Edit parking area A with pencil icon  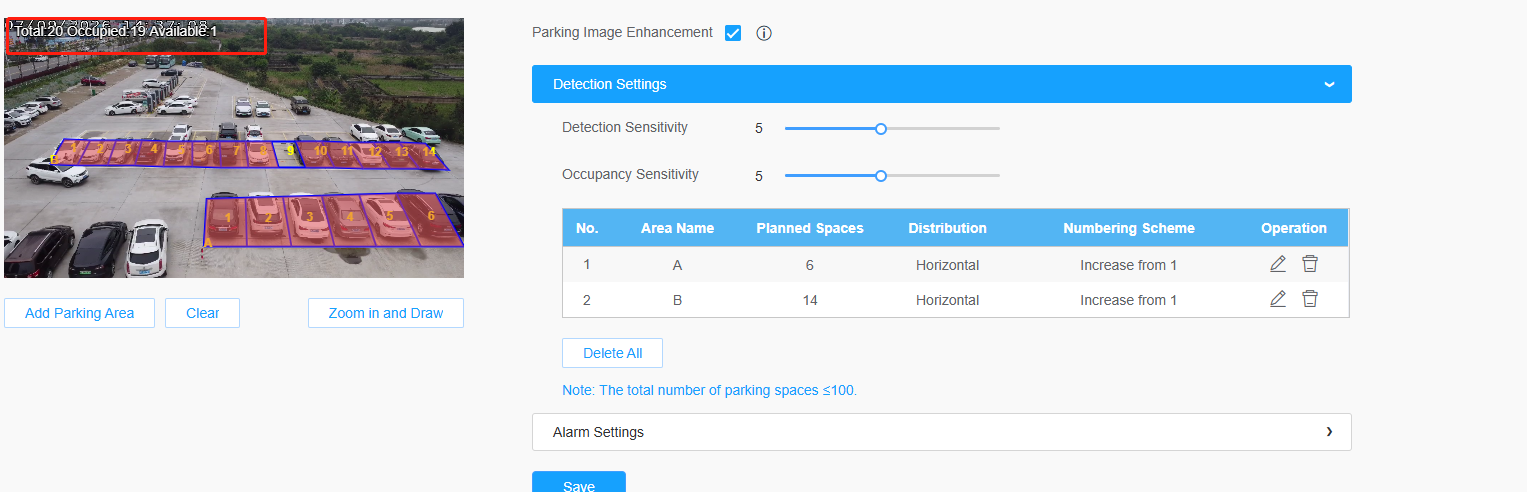tap(1278, 264)
